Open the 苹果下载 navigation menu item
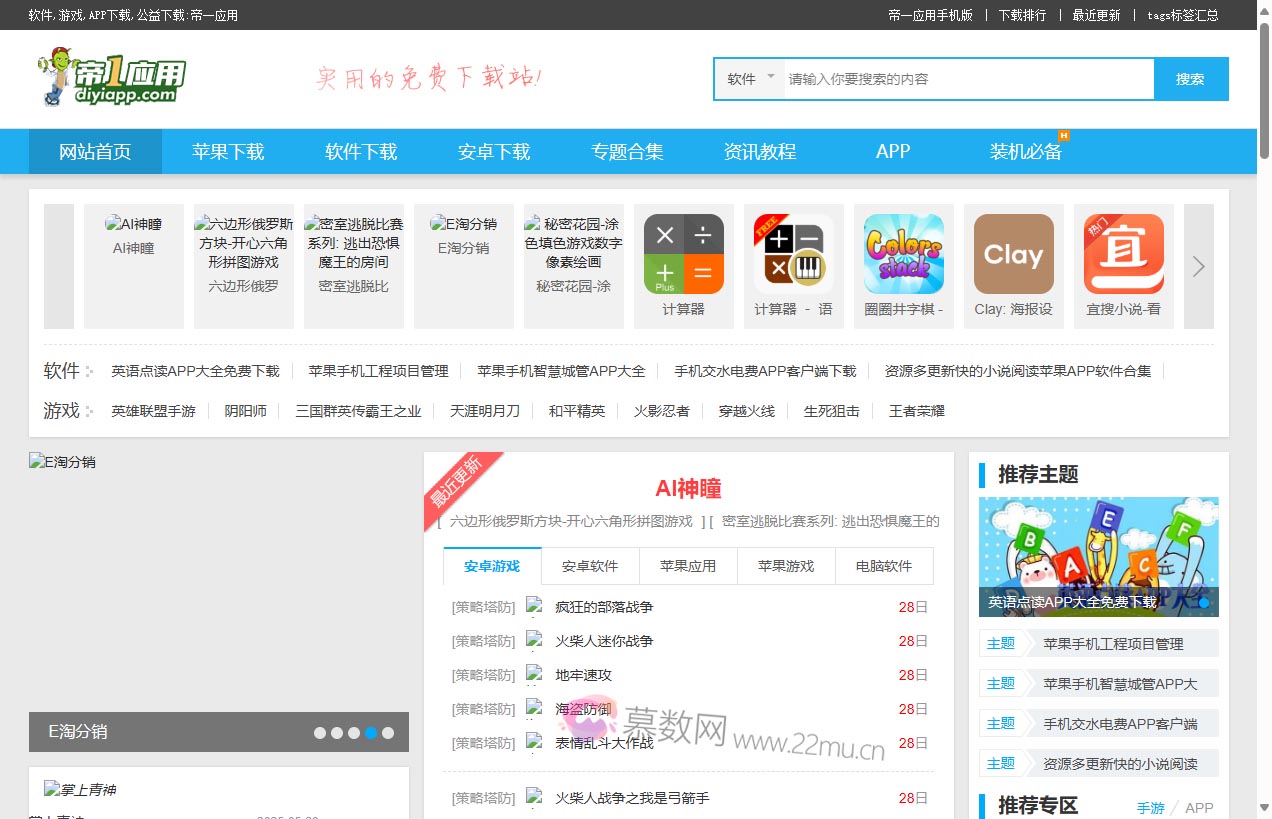Image resolution: width=1272 pixels, height=819 pixels. [x=228, y=152]
